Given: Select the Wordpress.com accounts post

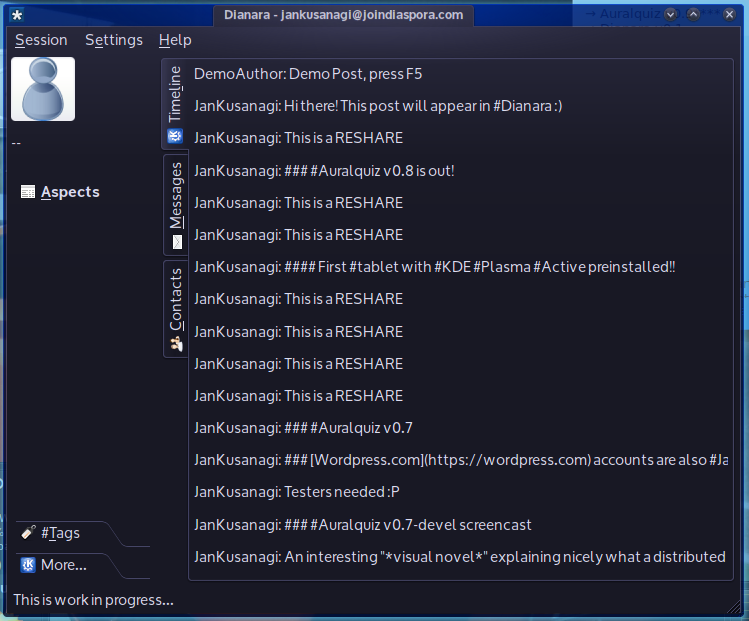Looking at the screenshot, I should [x=461, y=460].
